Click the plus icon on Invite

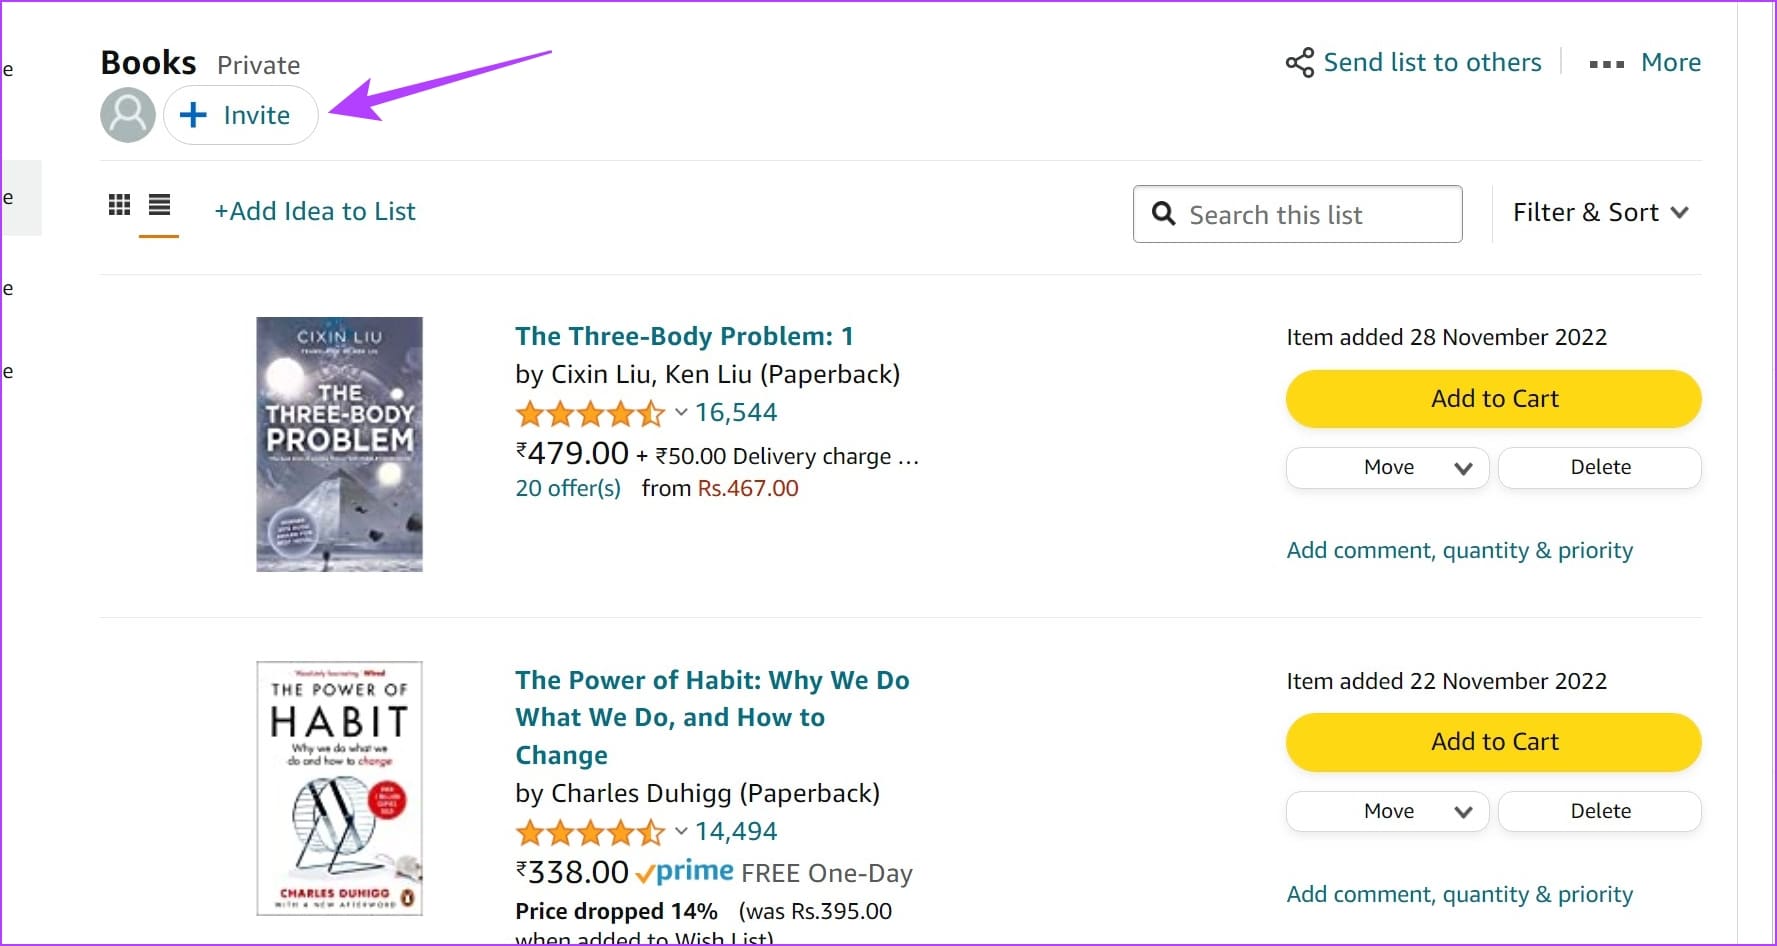click(x=192, y=115)
